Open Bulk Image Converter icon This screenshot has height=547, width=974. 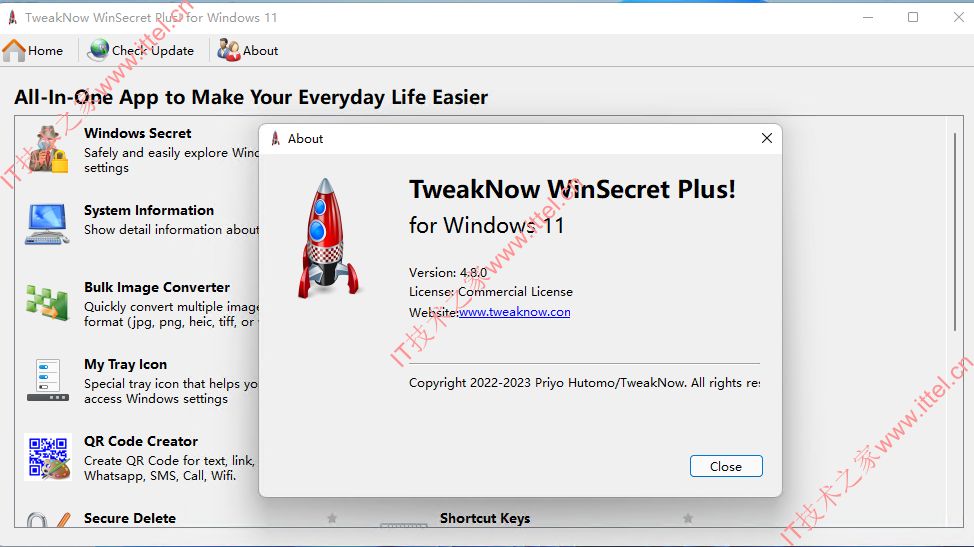click(47, 302)
